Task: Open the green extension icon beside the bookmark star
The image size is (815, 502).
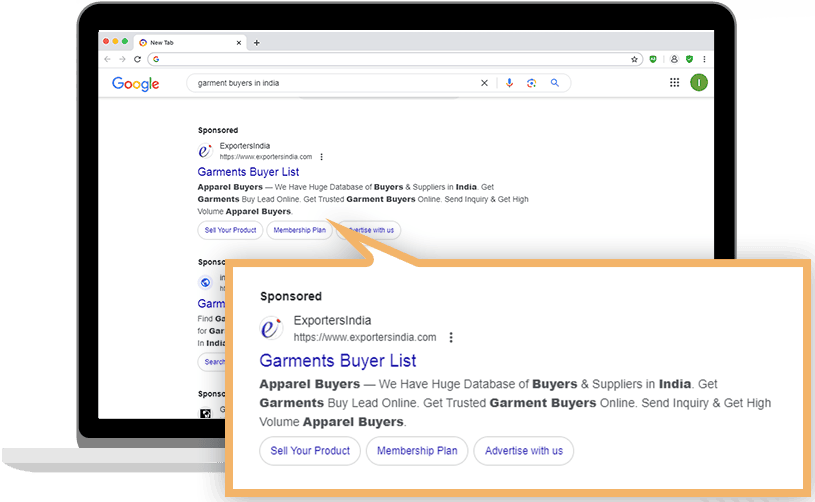Action: pyautogui.click(x=653, y=59)
